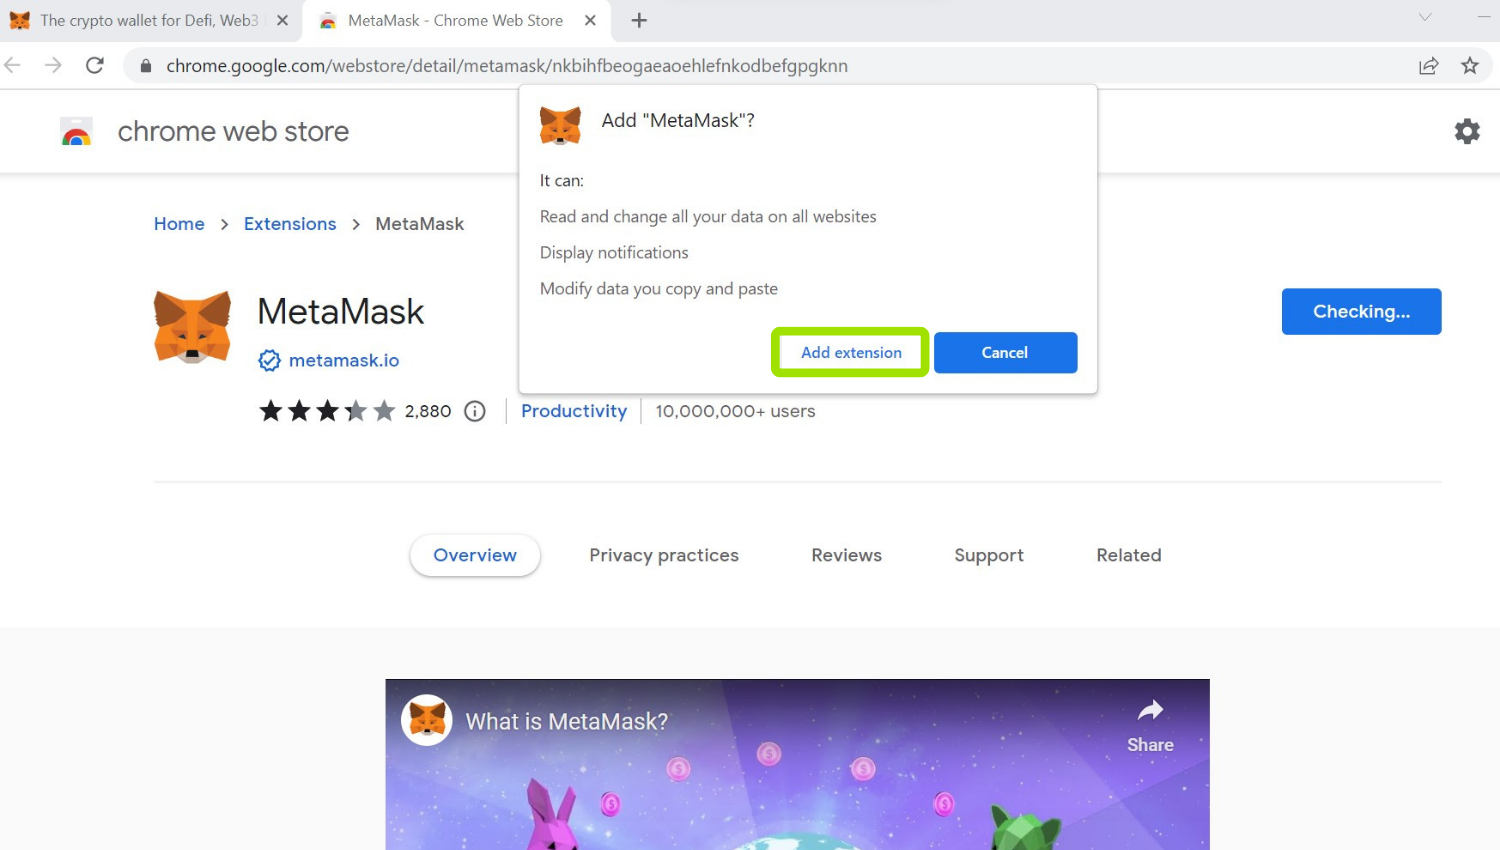Screen dimensions: 1500x850
Task: Select the Overview tab
Action: point(475,555)
